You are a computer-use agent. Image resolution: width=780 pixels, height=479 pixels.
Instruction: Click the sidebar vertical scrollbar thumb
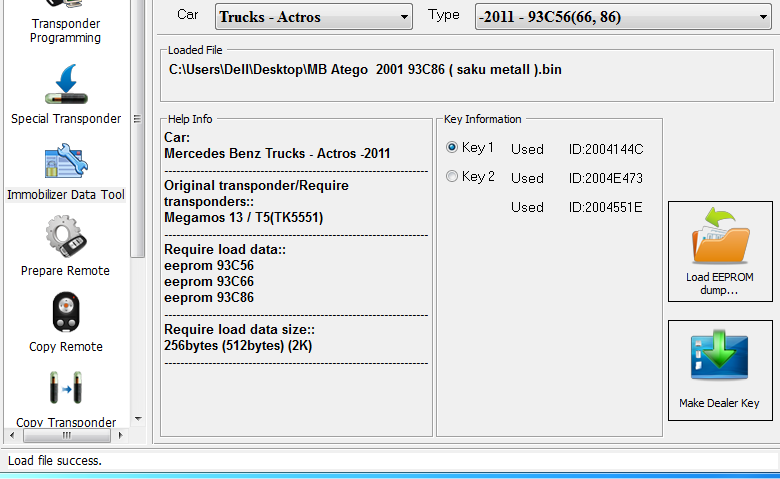pos(137,128)
